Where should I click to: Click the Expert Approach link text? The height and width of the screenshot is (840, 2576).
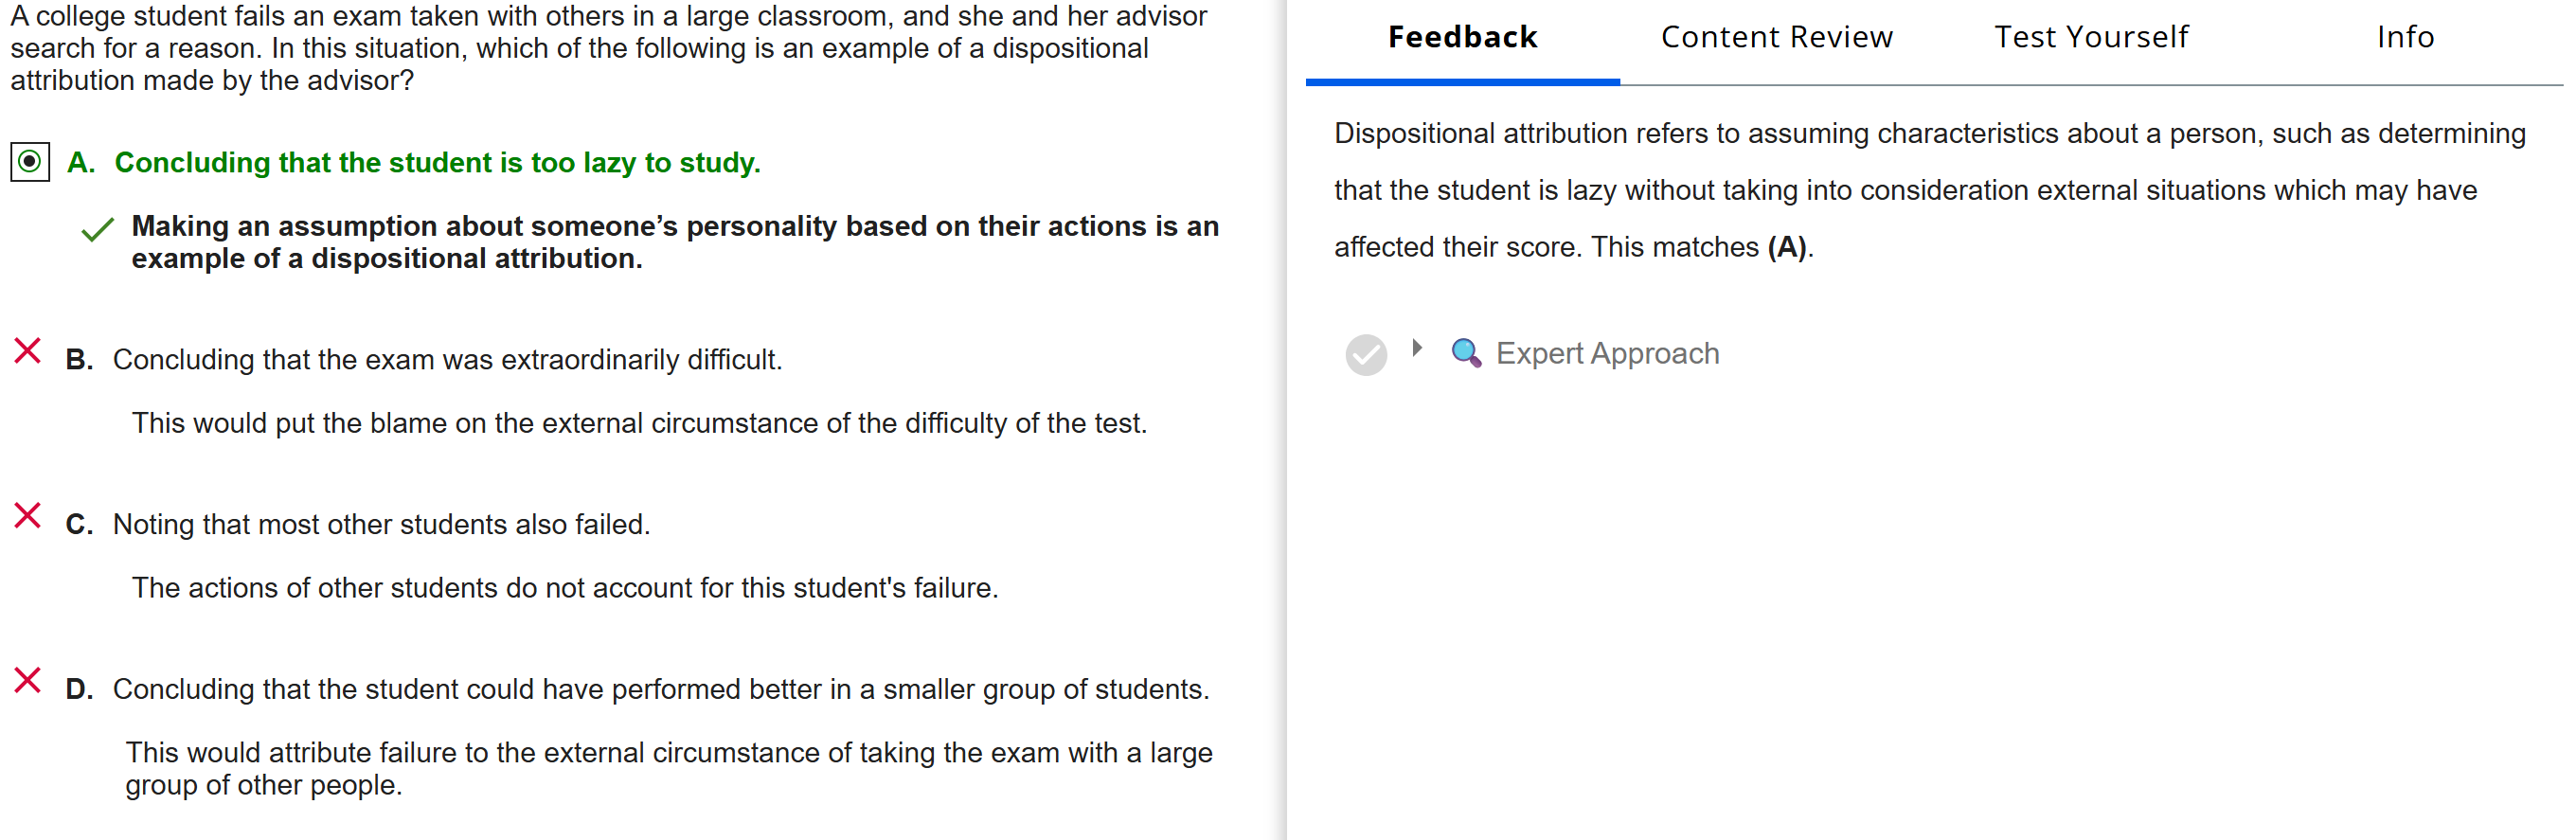(1607, 353)
